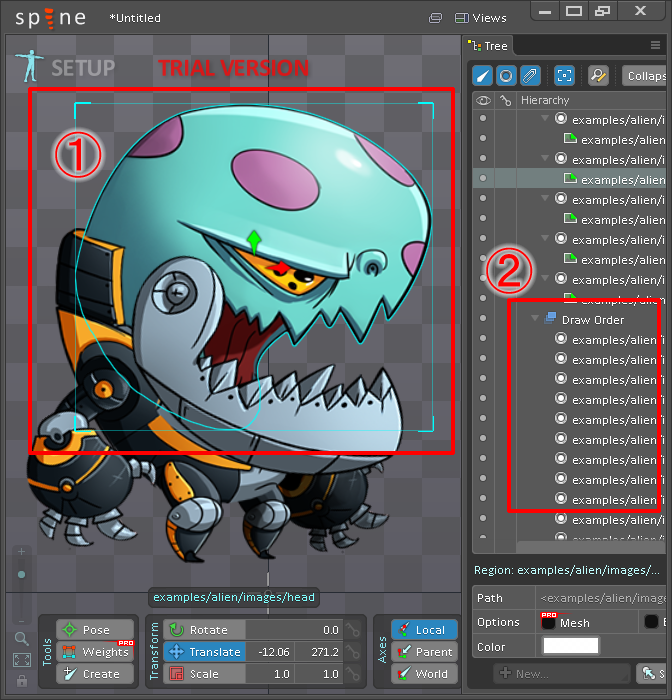This screenshot has width=672, height=700.
Task: Toggle the slots circle filter icon
Action: 506,75
